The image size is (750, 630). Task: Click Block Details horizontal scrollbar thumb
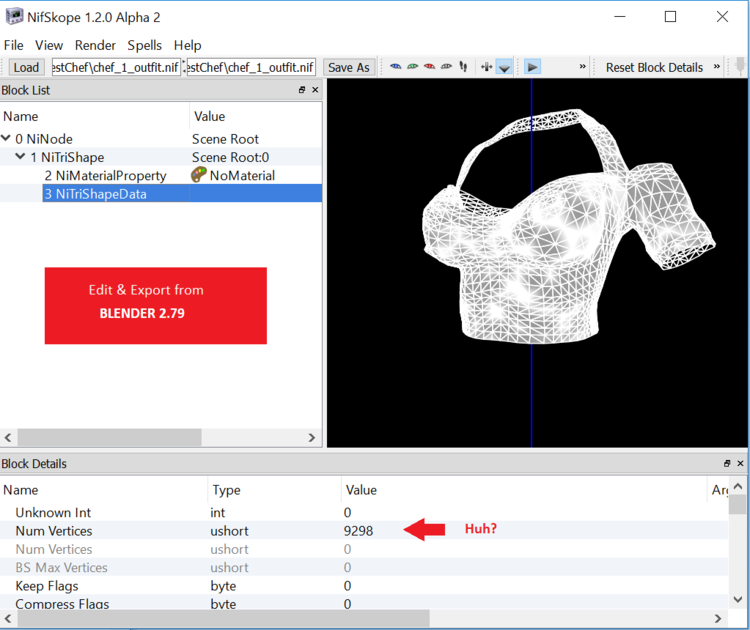click(223, 618)
